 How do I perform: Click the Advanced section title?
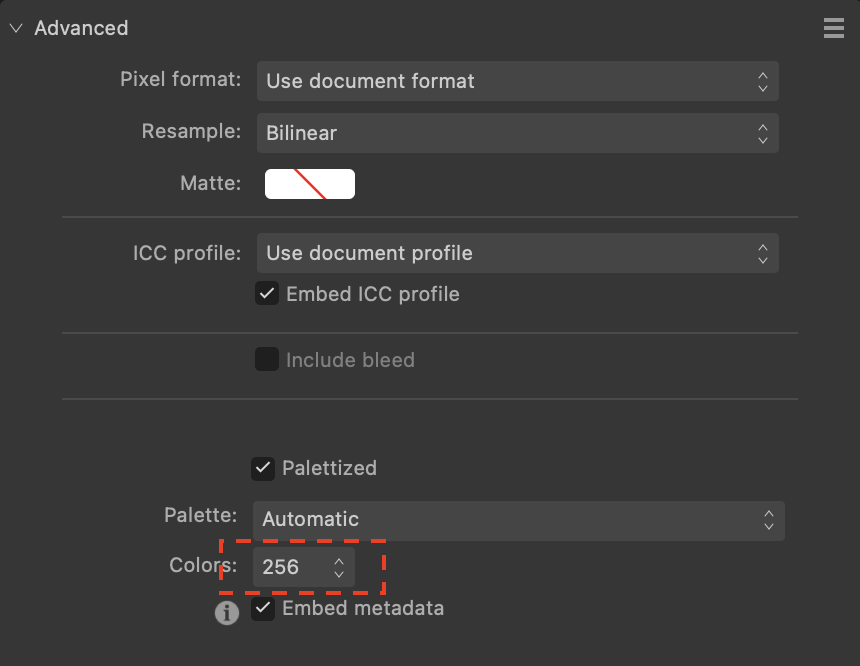click(x=81, y=28)
